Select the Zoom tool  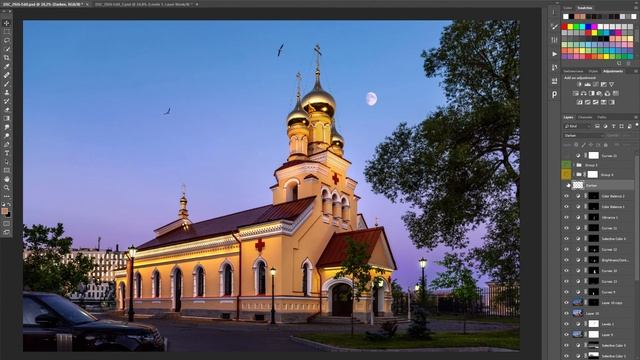coord(7,188)
